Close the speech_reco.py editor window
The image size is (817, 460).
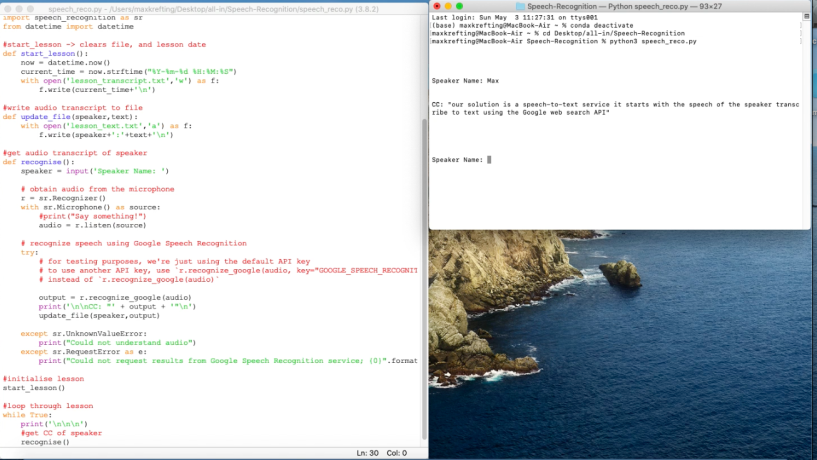[x=8, y=9]
